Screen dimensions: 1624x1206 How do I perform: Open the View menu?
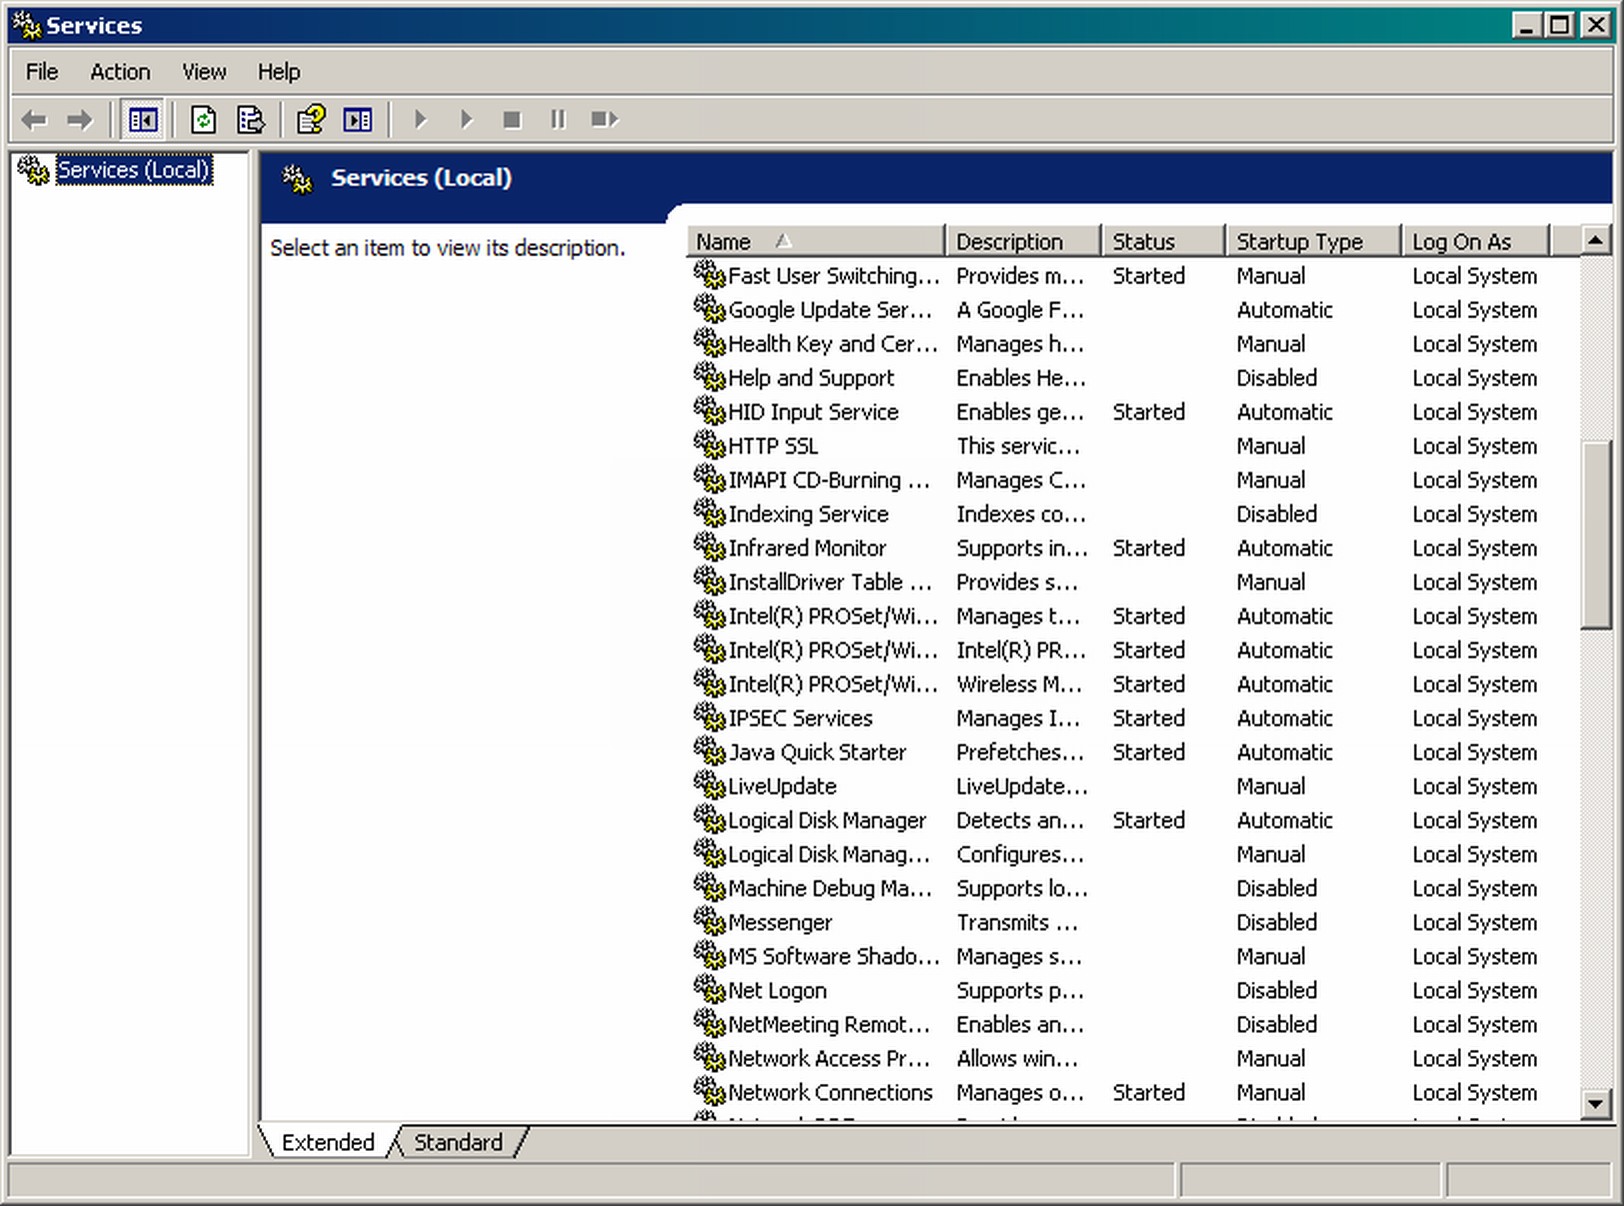click(x=203, y=72)
